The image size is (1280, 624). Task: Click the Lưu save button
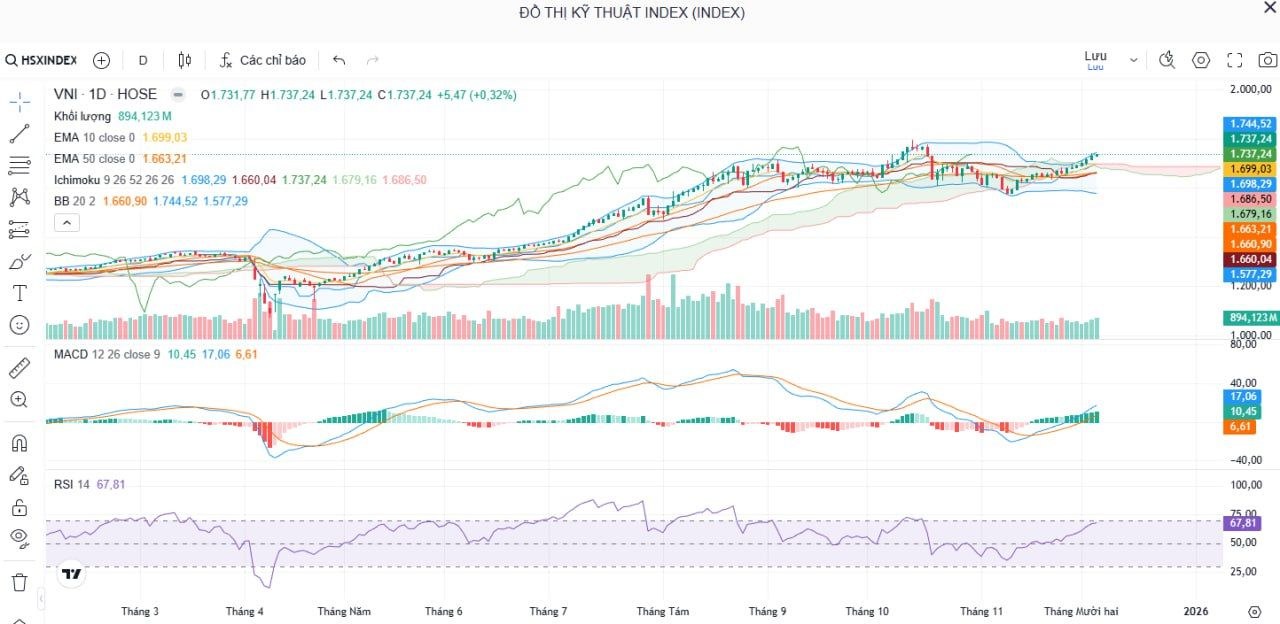coord(1094,56)
